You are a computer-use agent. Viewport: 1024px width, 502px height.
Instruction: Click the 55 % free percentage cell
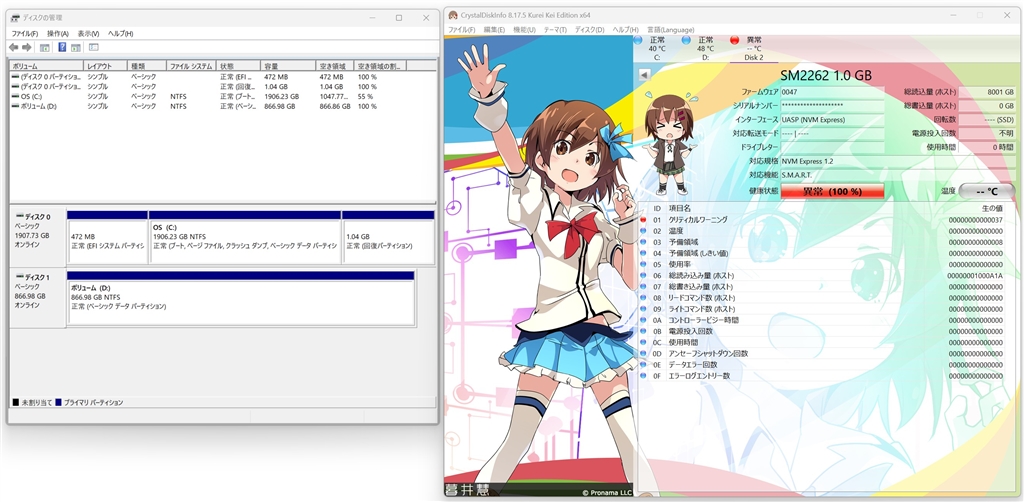[366, 96]
